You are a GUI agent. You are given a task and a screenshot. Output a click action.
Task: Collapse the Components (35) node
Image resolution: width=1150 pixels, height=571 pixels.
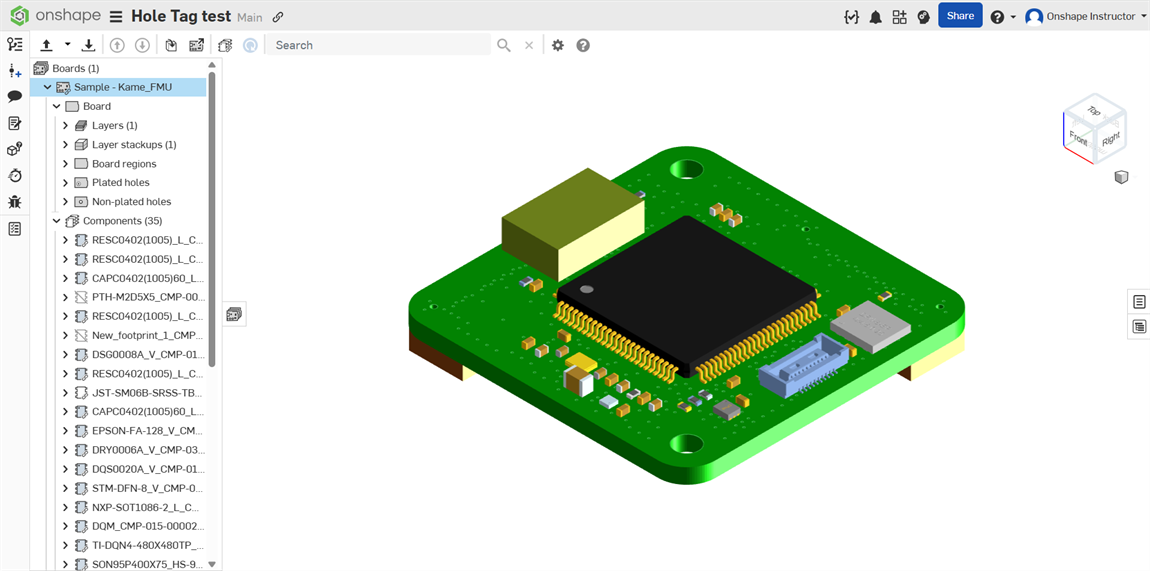click(x=57, y=221)
